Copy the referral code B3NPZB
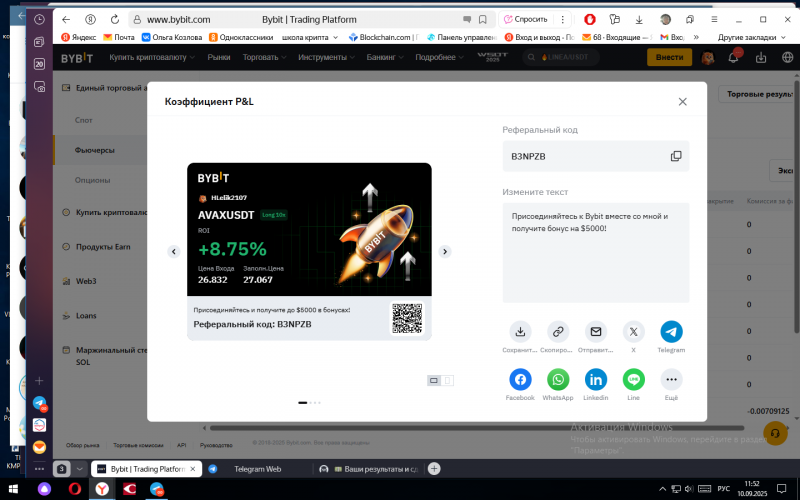The width and height of the screenshot is (800, 500). point(676,156)
